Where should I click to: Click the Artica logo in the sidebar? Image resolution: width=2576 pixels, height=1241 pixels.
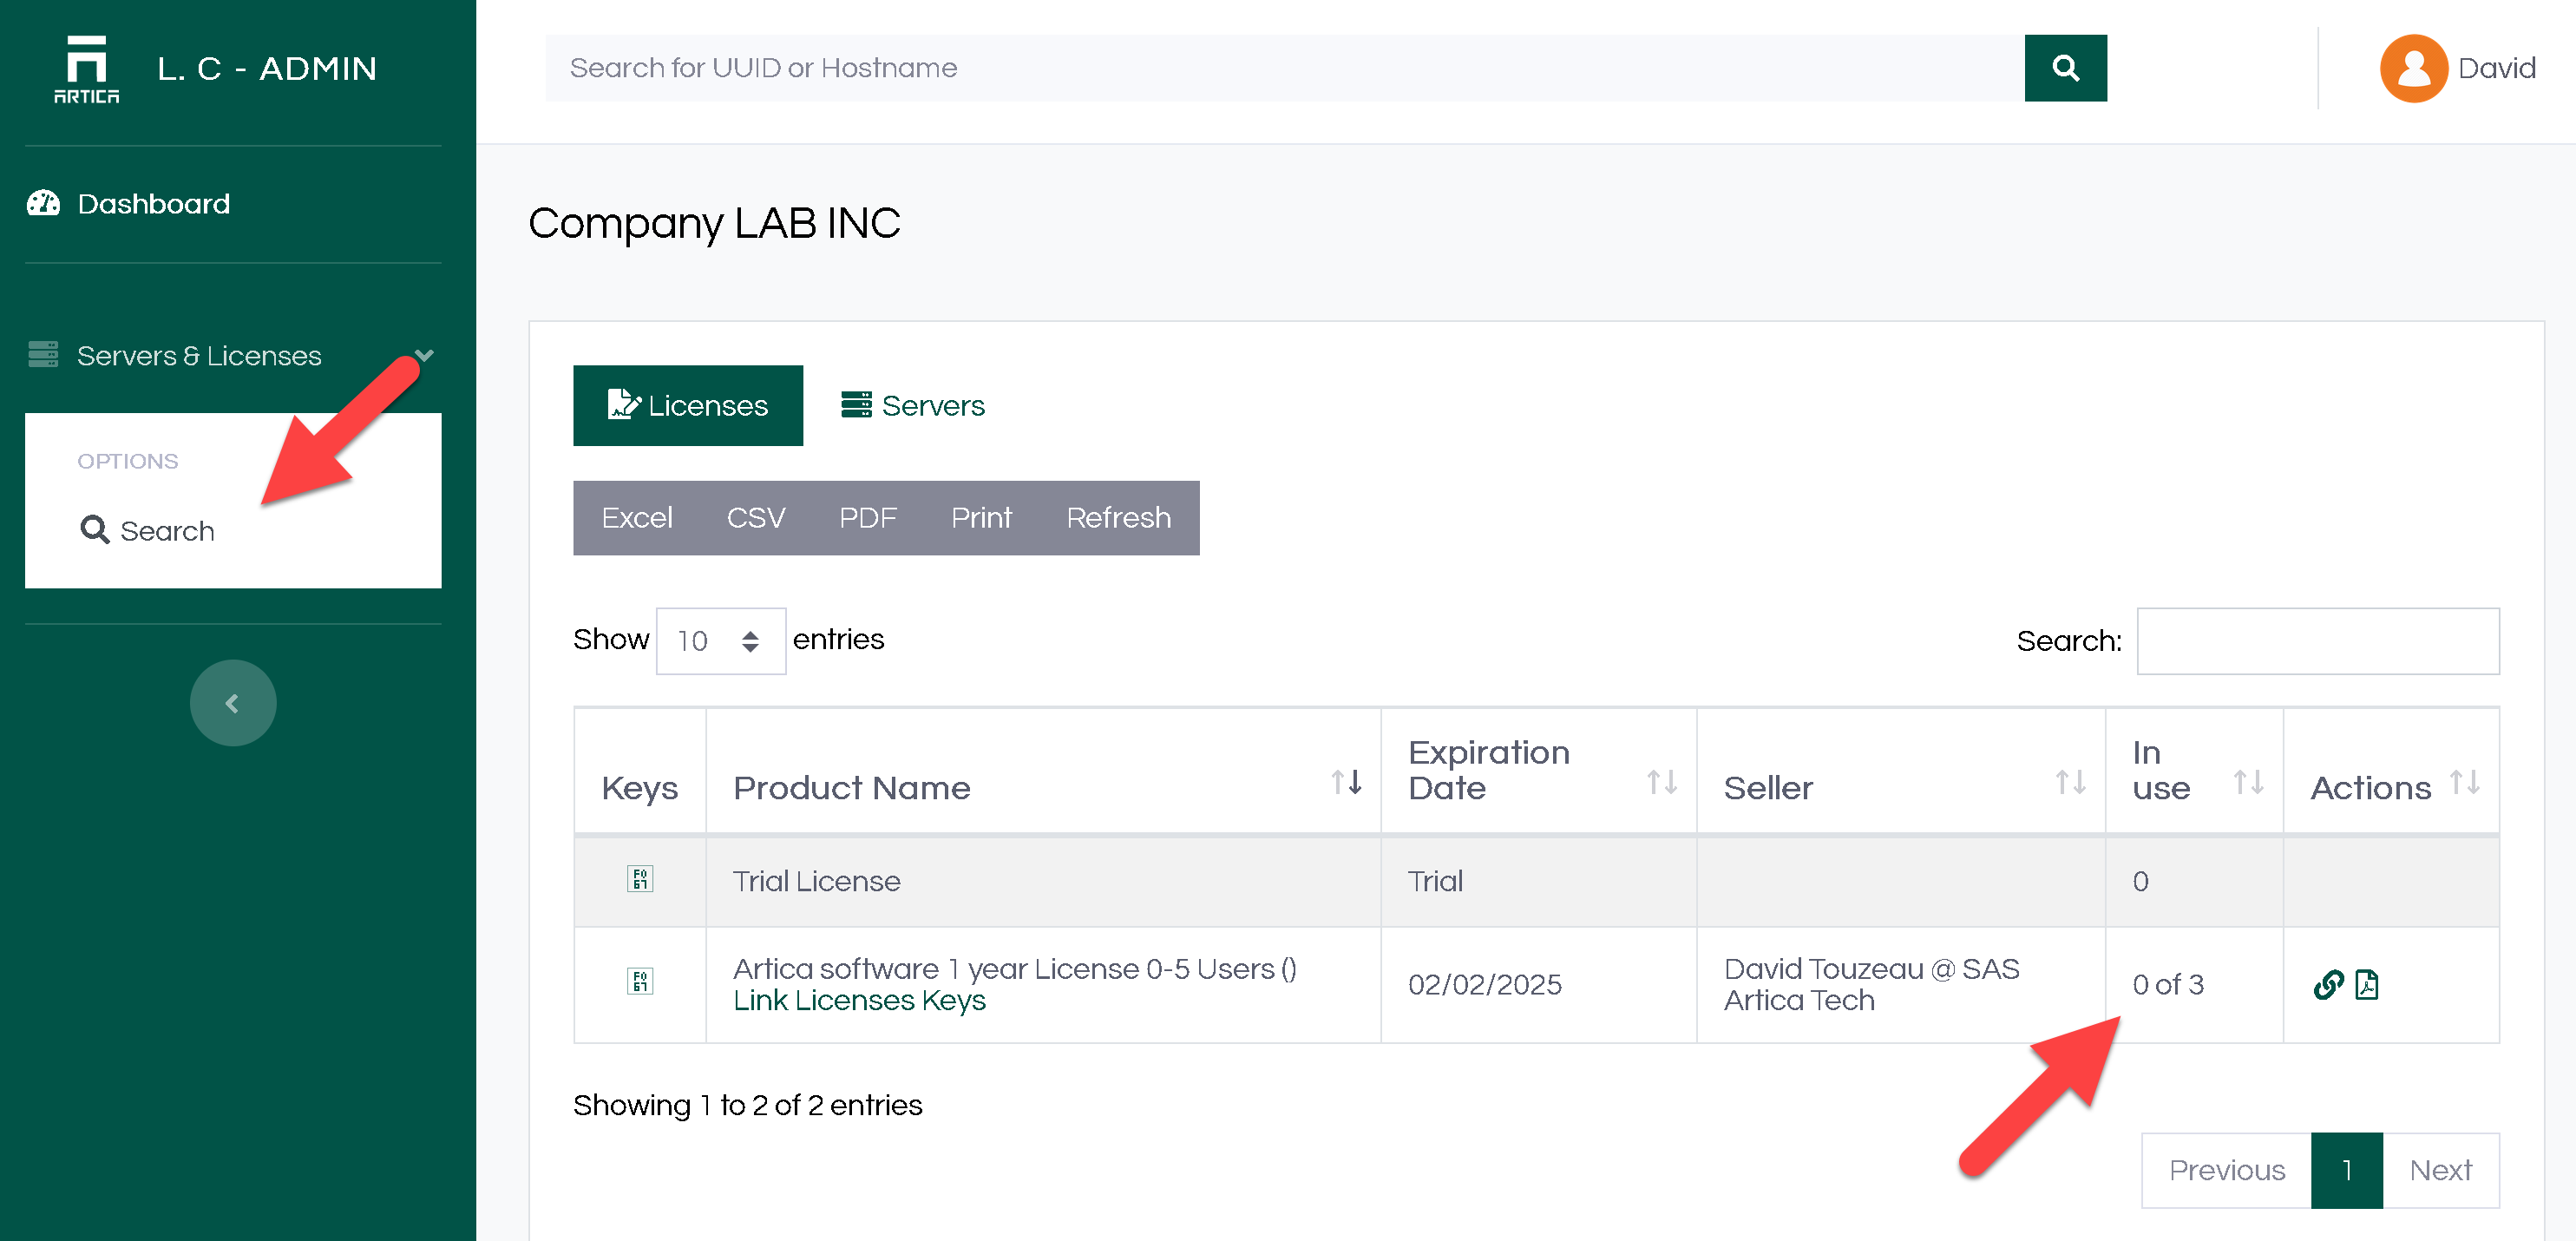(x=86, y=68)
